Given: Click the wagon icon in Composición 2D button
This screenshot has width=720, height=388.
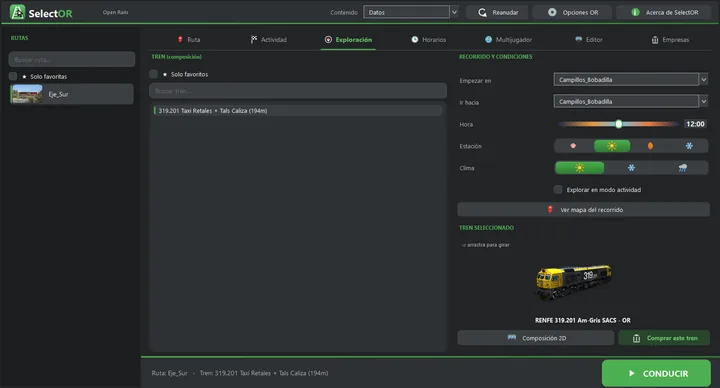Looking at the screenshot, I should [512, 337].
